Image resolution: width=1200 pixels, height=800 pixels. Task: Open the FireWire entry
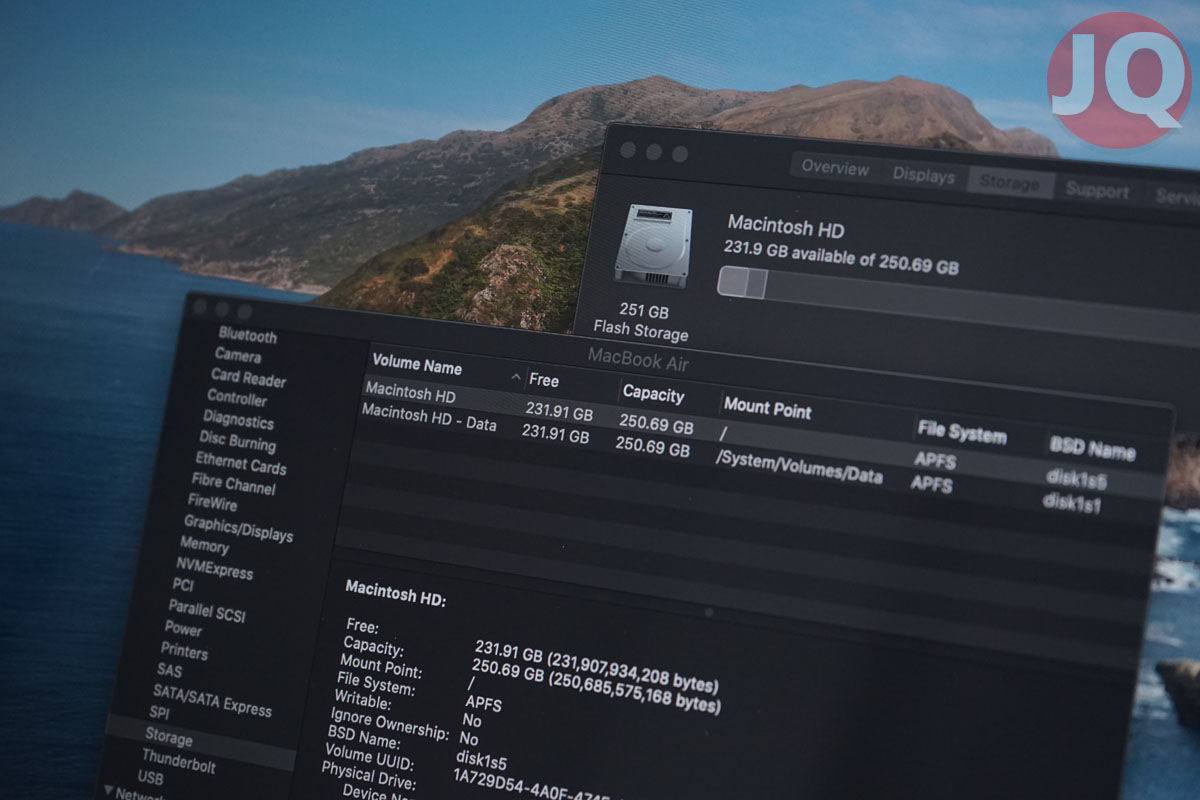click(212, 502)
